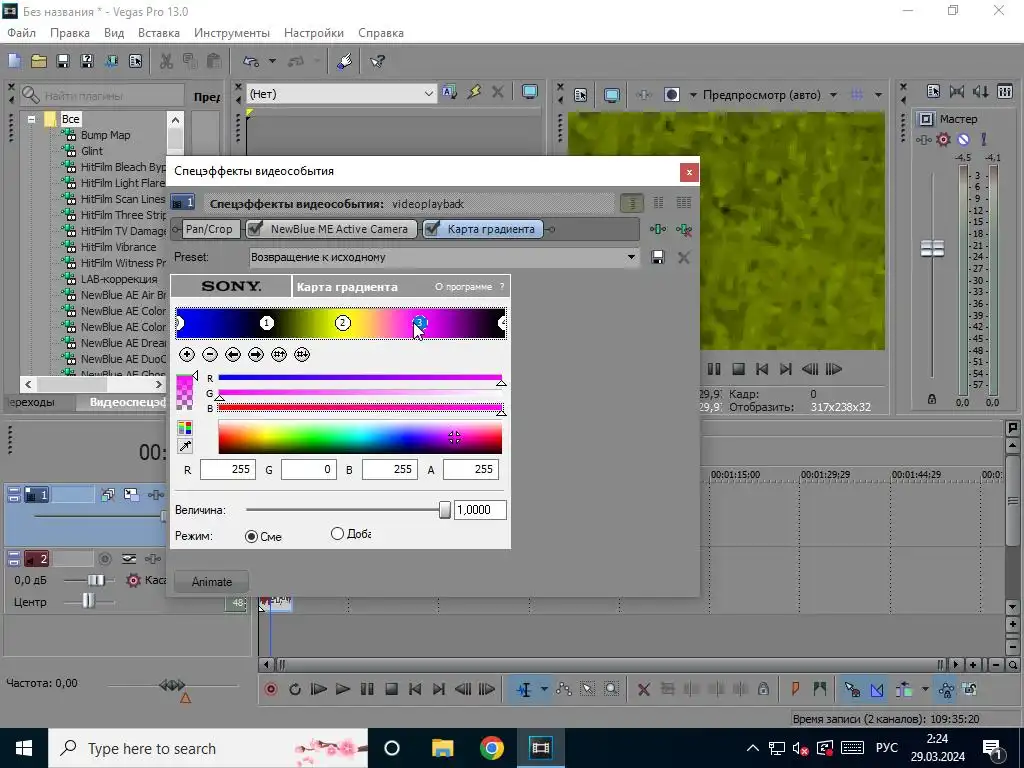1024x768 pixels.
Task: Add a gradient control point (plus icon)
Action: (187, 355)
